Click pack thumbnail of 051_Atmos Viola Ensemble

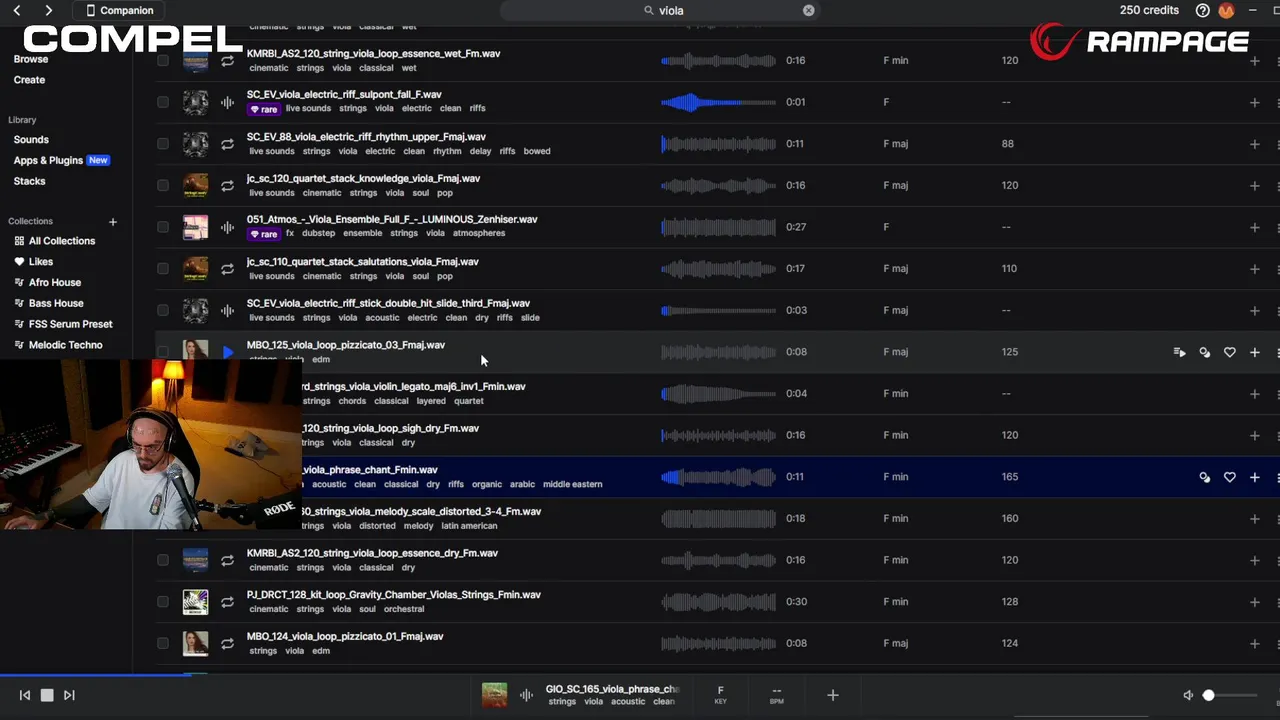pyautogui.click(x=195, y=227)
